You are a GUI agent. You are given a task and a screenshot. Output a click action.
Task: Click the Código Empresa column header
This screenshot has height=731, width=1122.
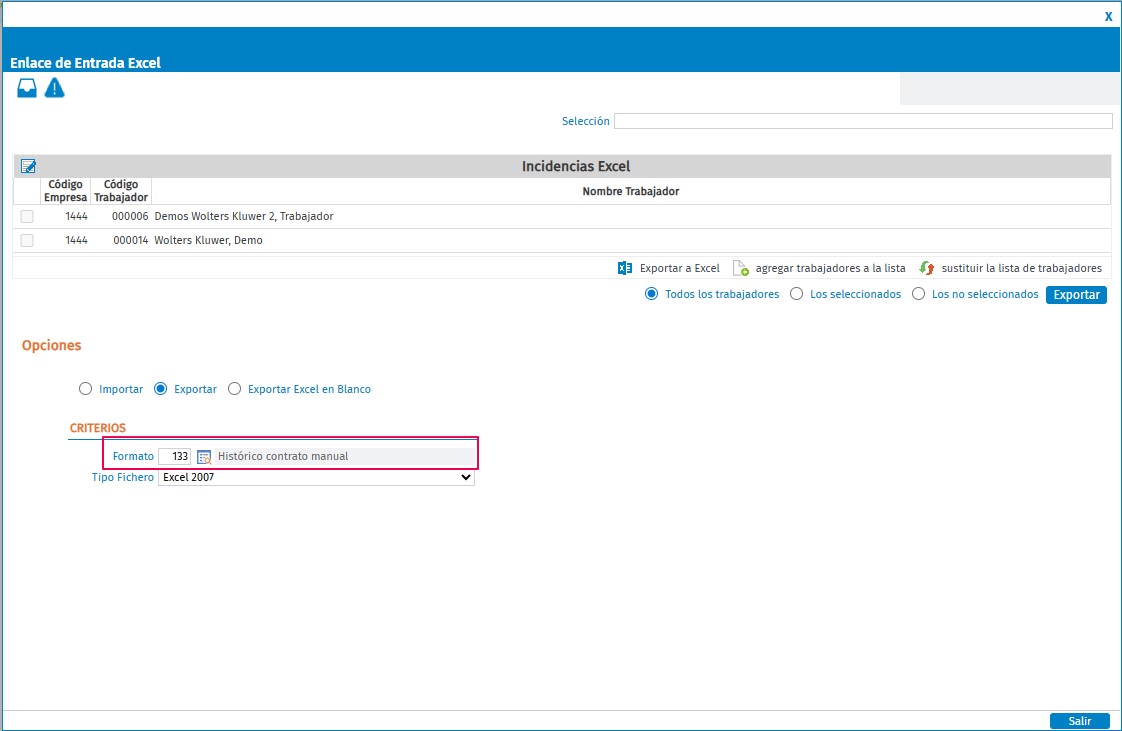coord(66,191)
